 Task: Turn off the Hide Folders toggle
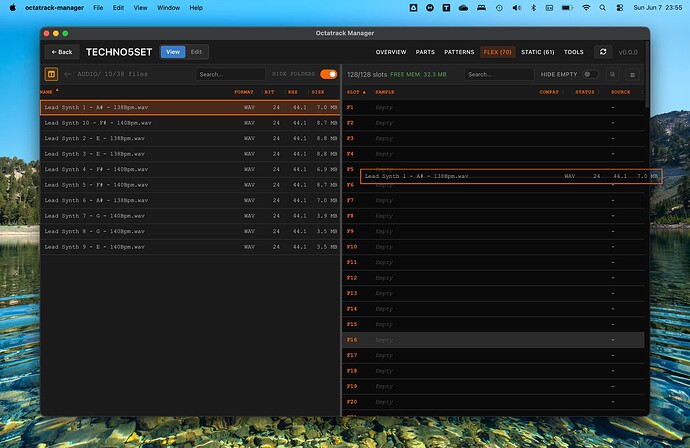click(329, 74)
